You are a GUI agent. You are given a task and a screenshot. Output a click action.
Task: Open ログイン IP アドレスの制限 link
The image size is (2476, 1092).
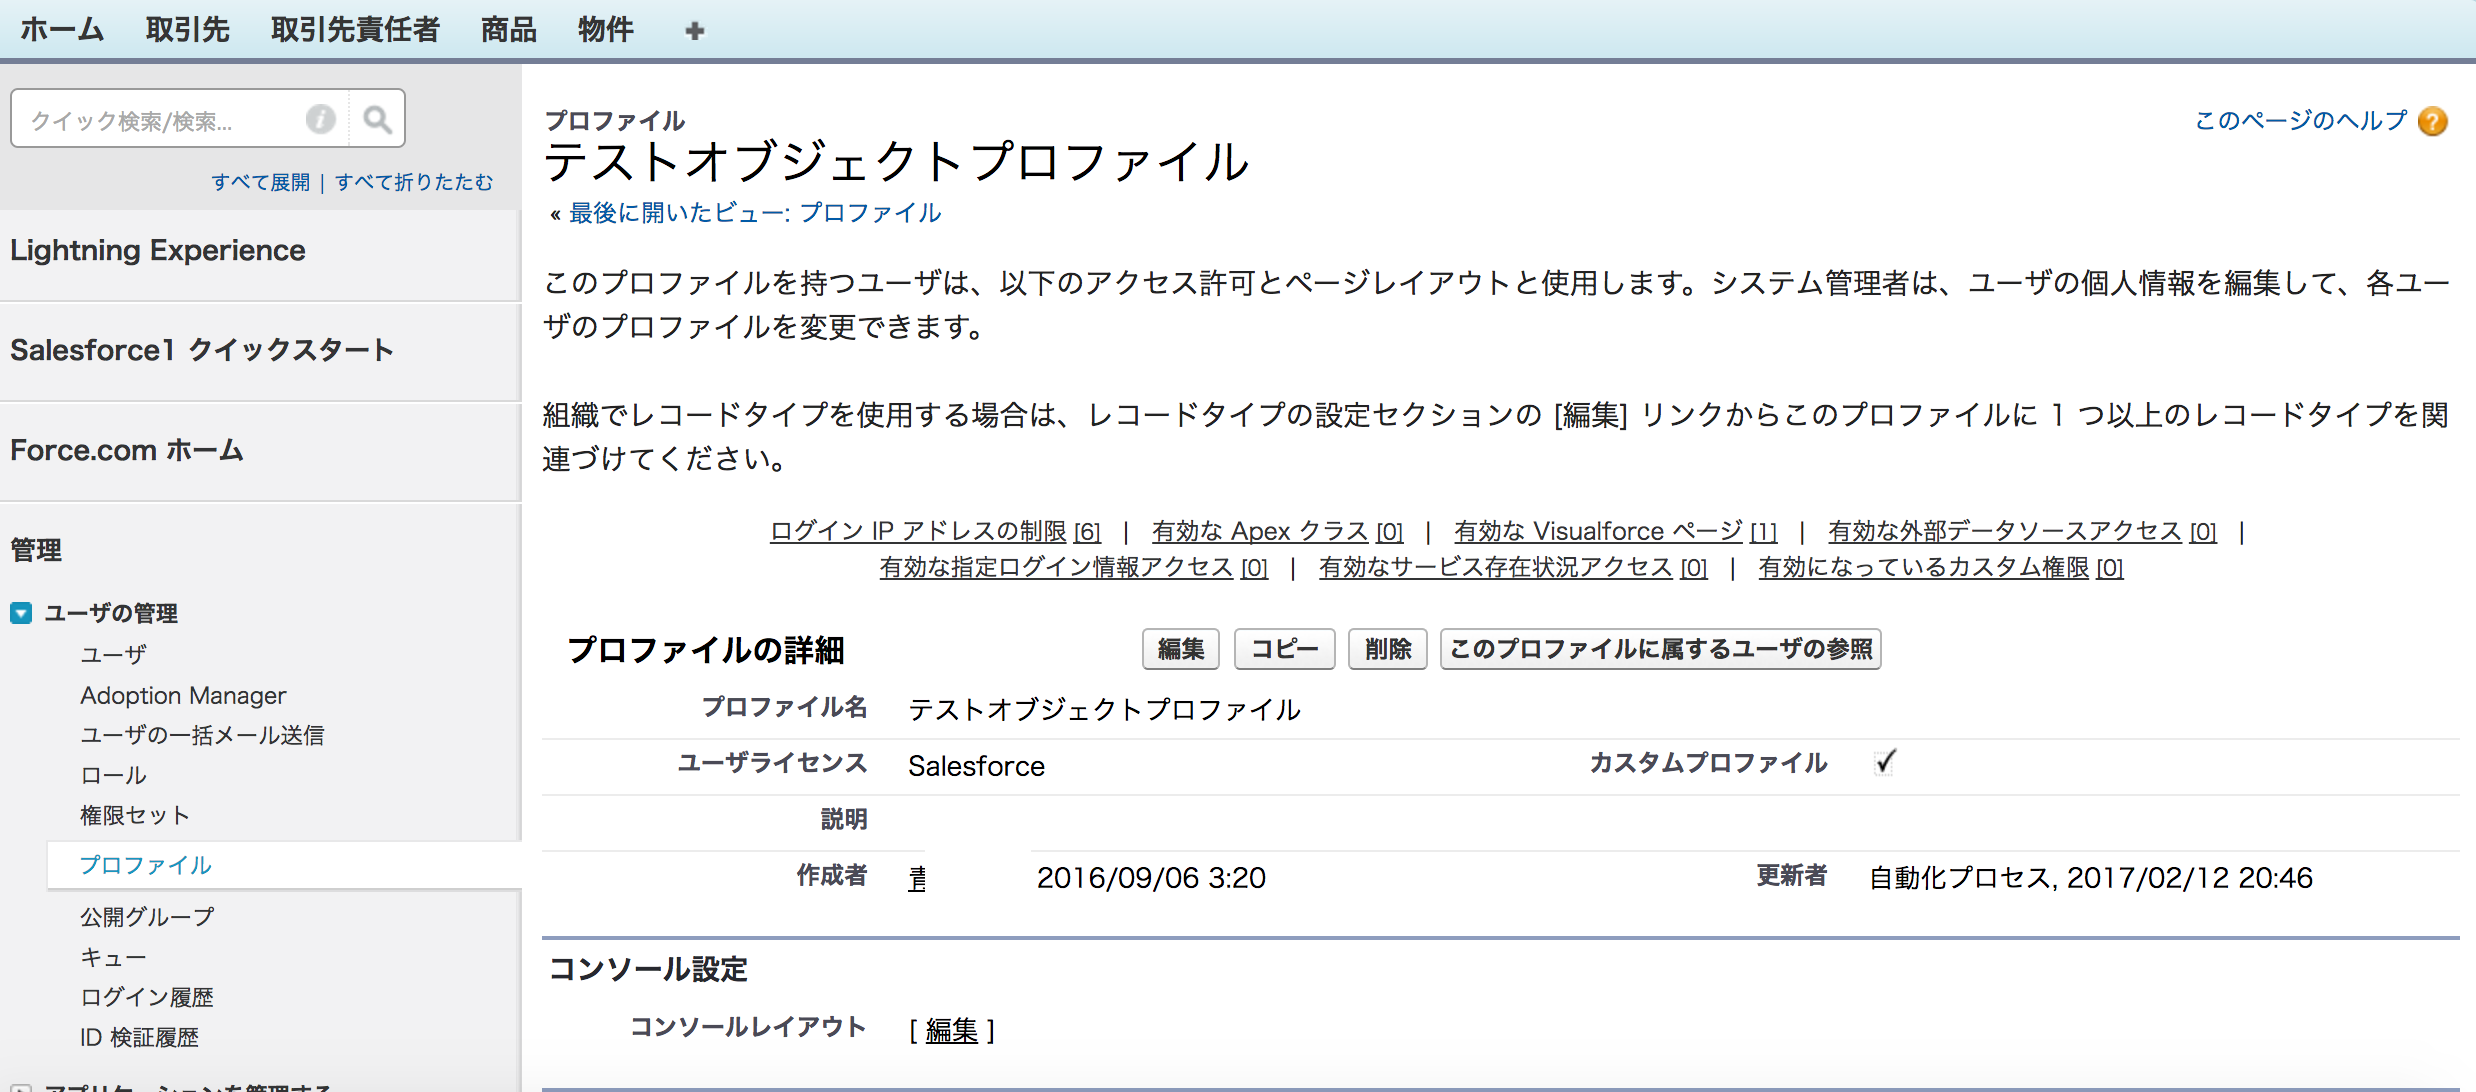click(x=935, y=531)
